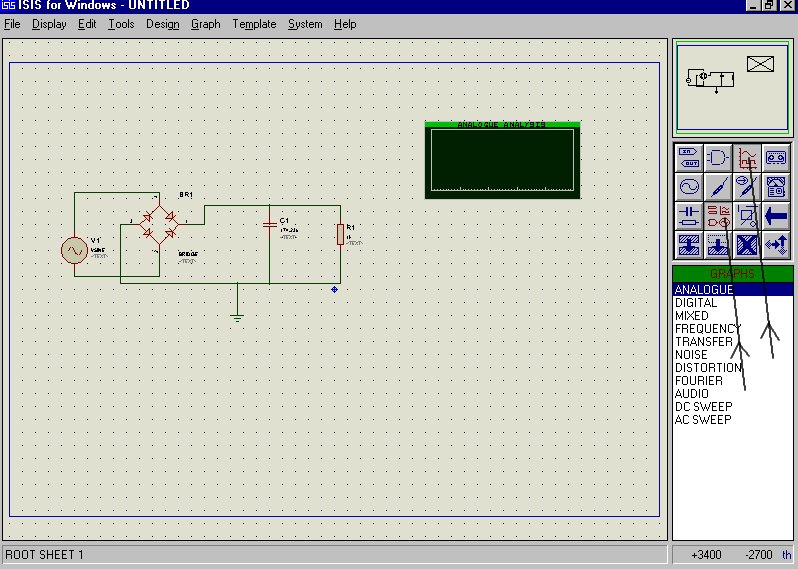The height and width of the screenshot is (569, 798).
Task: Select the Graph simulation tool icon
Action: tap(746, 157)
